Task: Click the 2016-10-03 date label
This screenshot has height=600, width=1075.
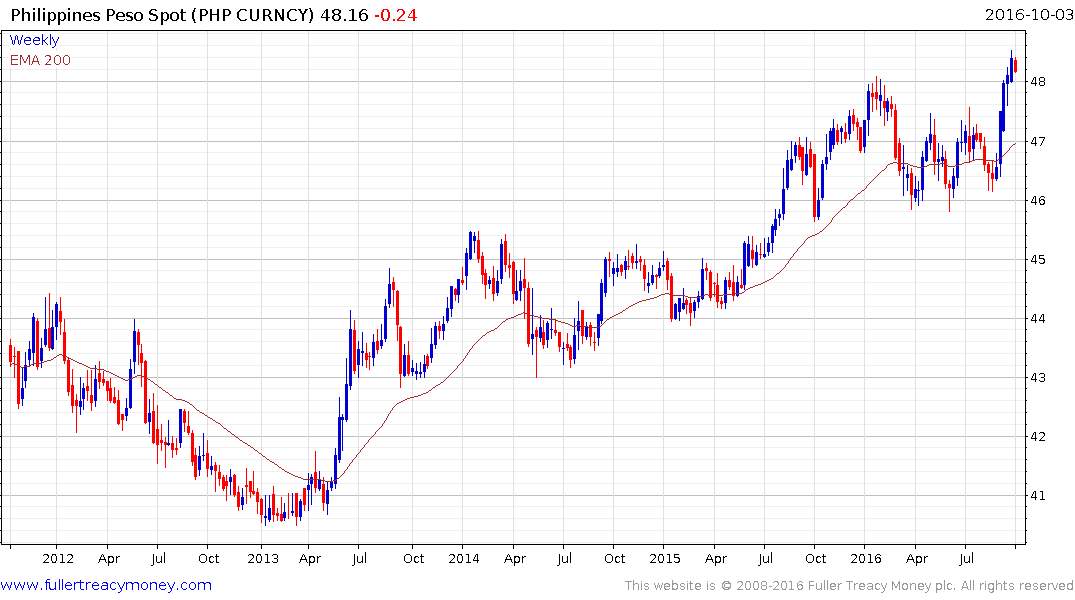Action: [x=1028, y=14]
